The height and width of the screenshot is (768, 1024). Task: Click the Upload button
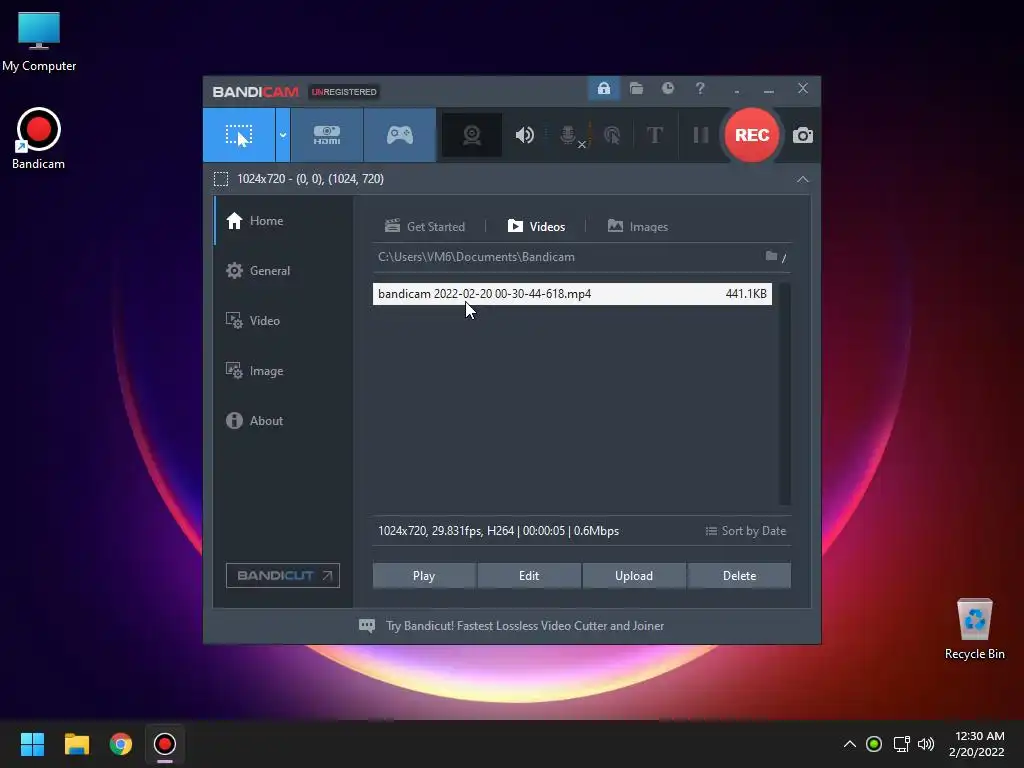point(634,575)
